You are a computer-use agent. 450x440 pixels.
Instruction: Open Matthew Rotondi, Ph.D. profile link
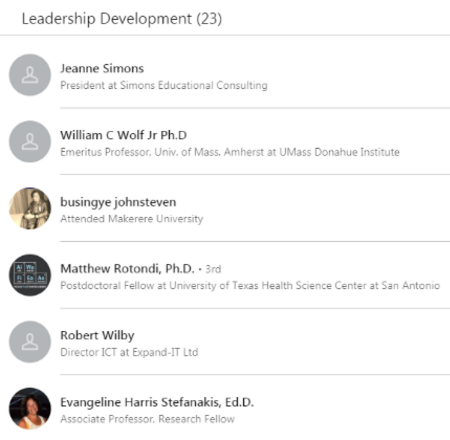click(x=127, y=269)
